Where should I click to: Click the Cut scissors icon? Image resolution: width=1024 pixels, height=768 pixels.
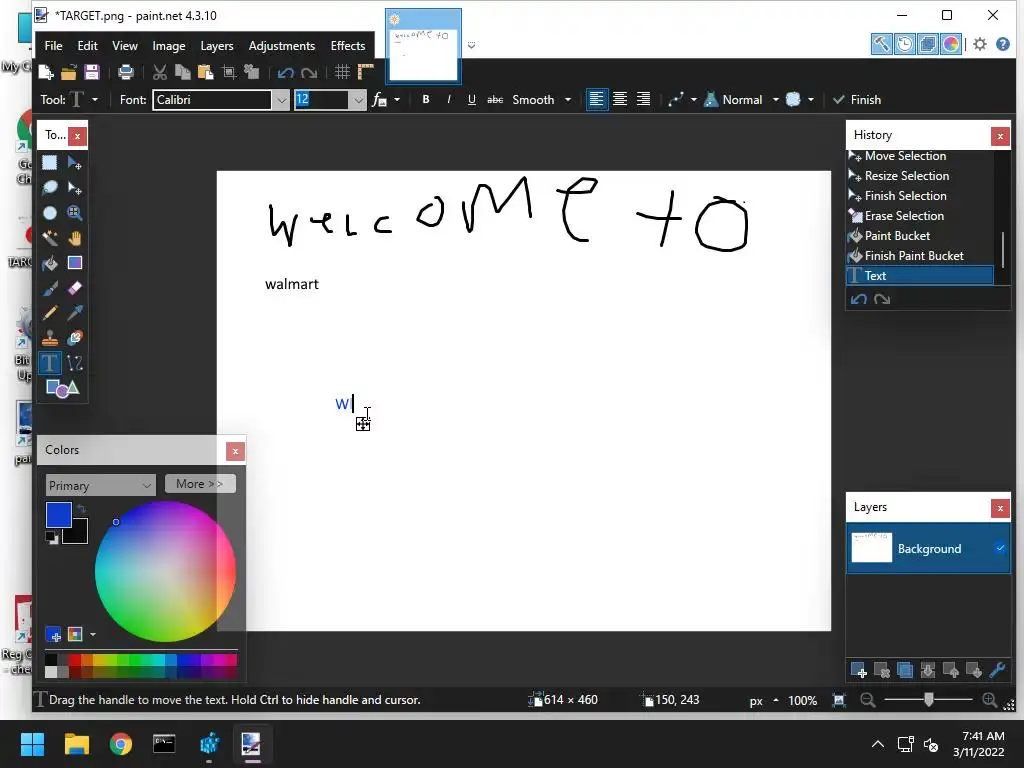tap(159, 72)
